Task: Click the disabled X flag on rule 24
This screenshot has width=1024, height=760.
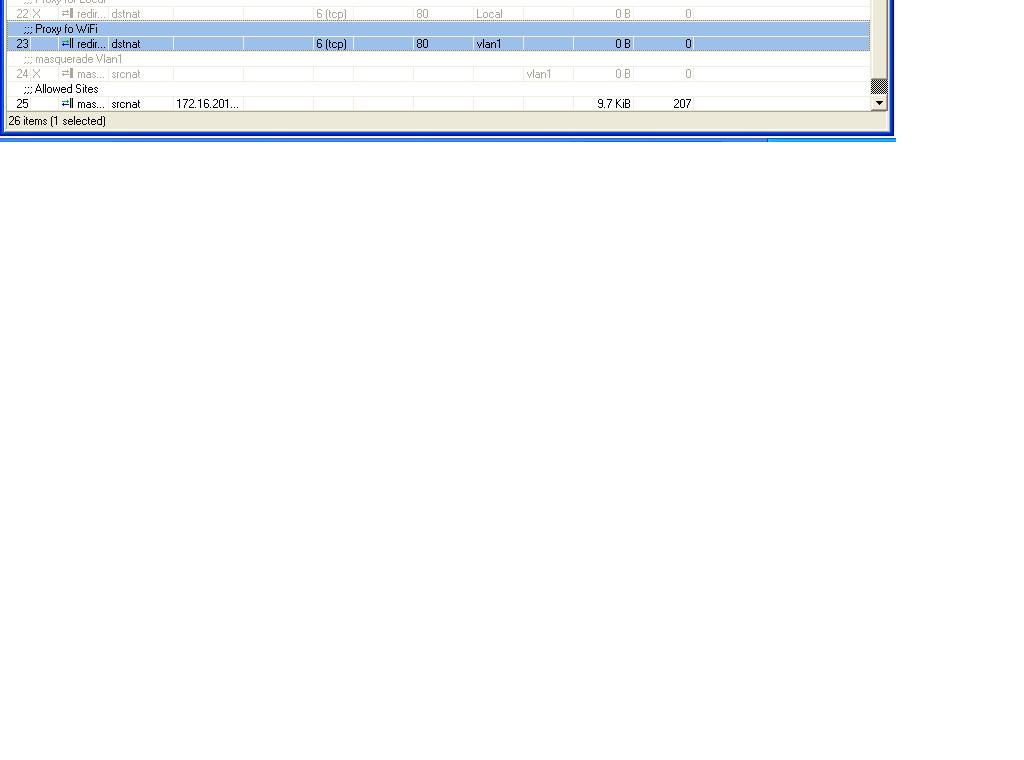Action: tap(37, 74)
